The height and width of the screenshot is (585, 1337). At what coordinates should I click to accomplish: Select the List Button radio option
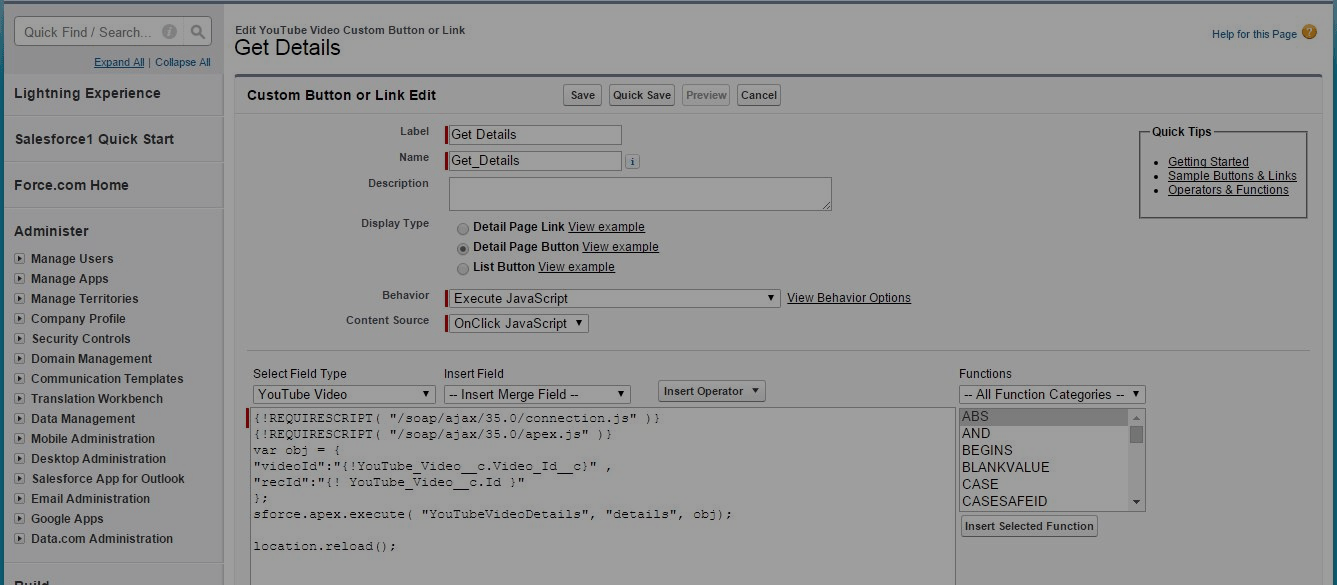[x=463, y=268]
